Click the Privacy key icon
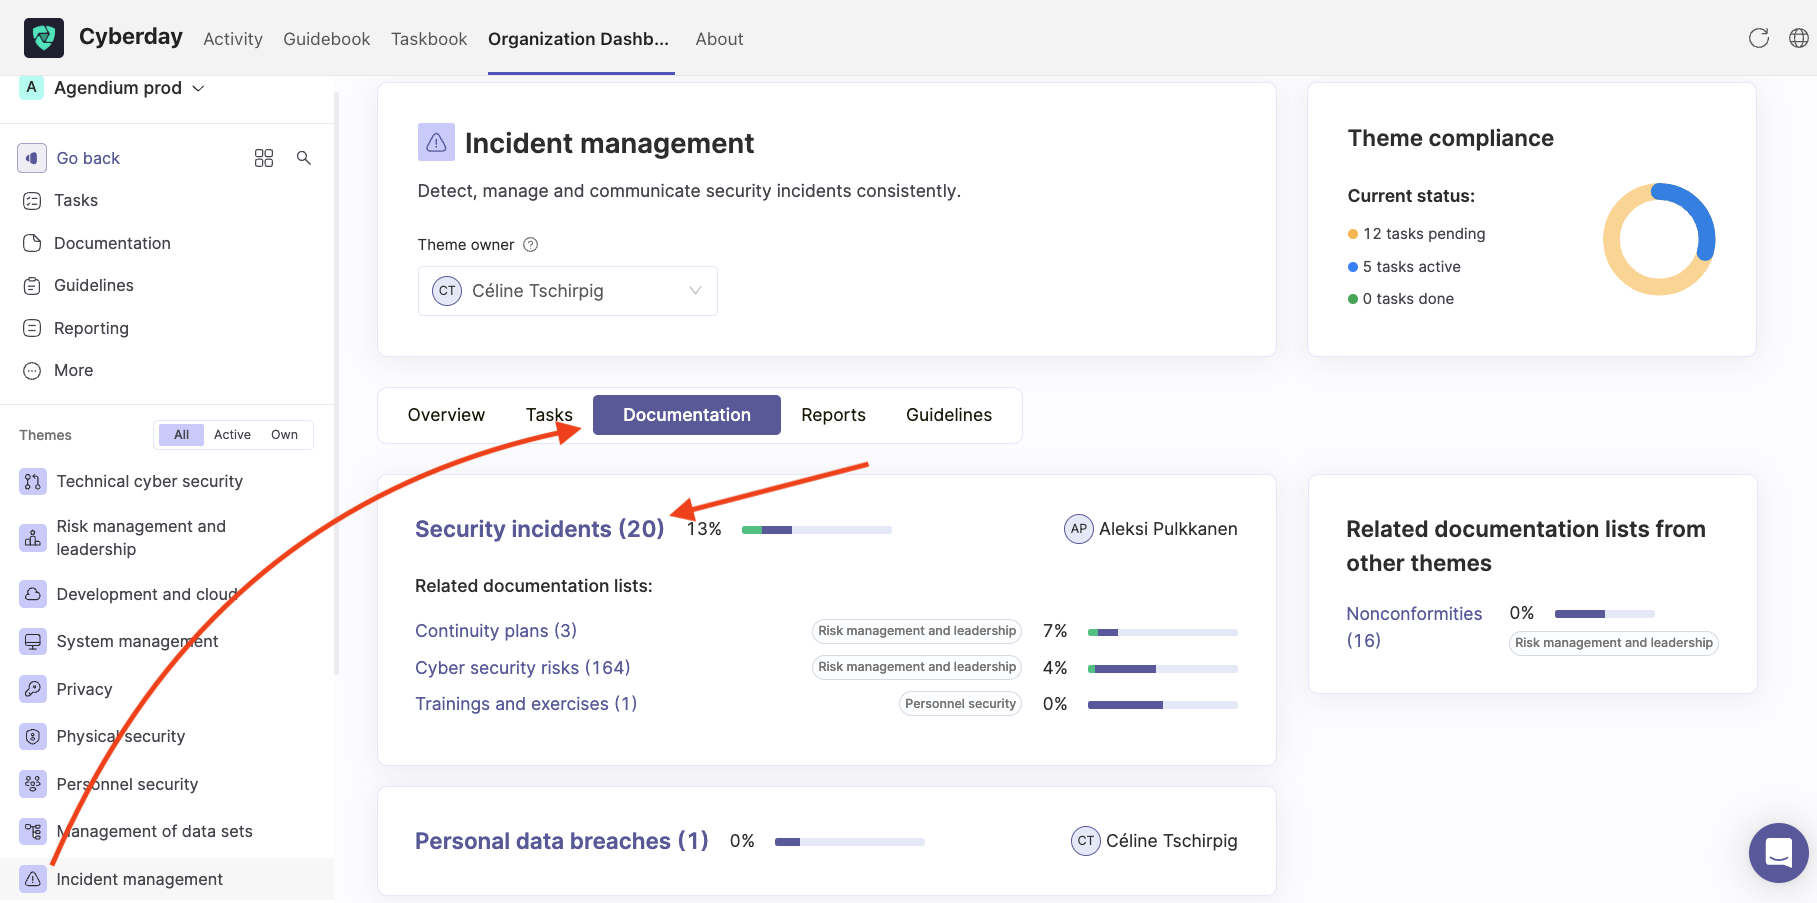 coord(33,689)
